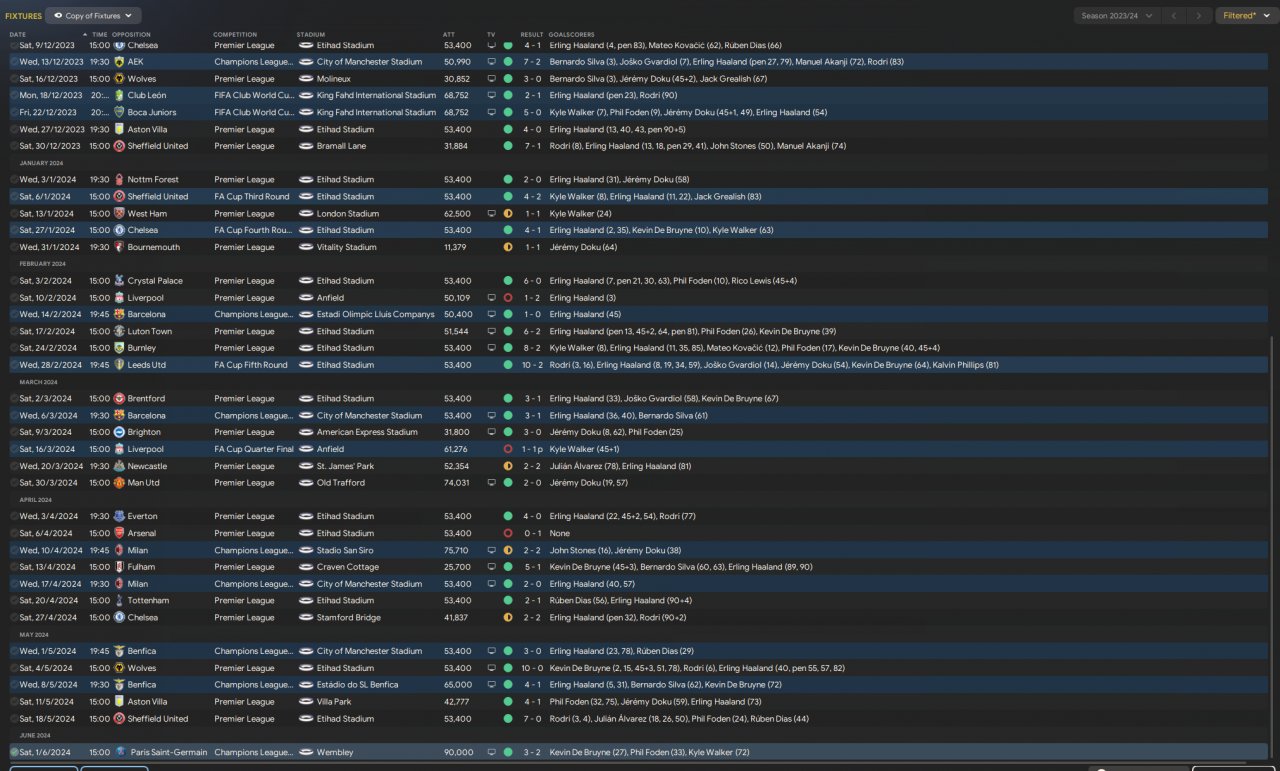Tick the selection circle for the Man Utd fixture

click(x=14, y=483)
